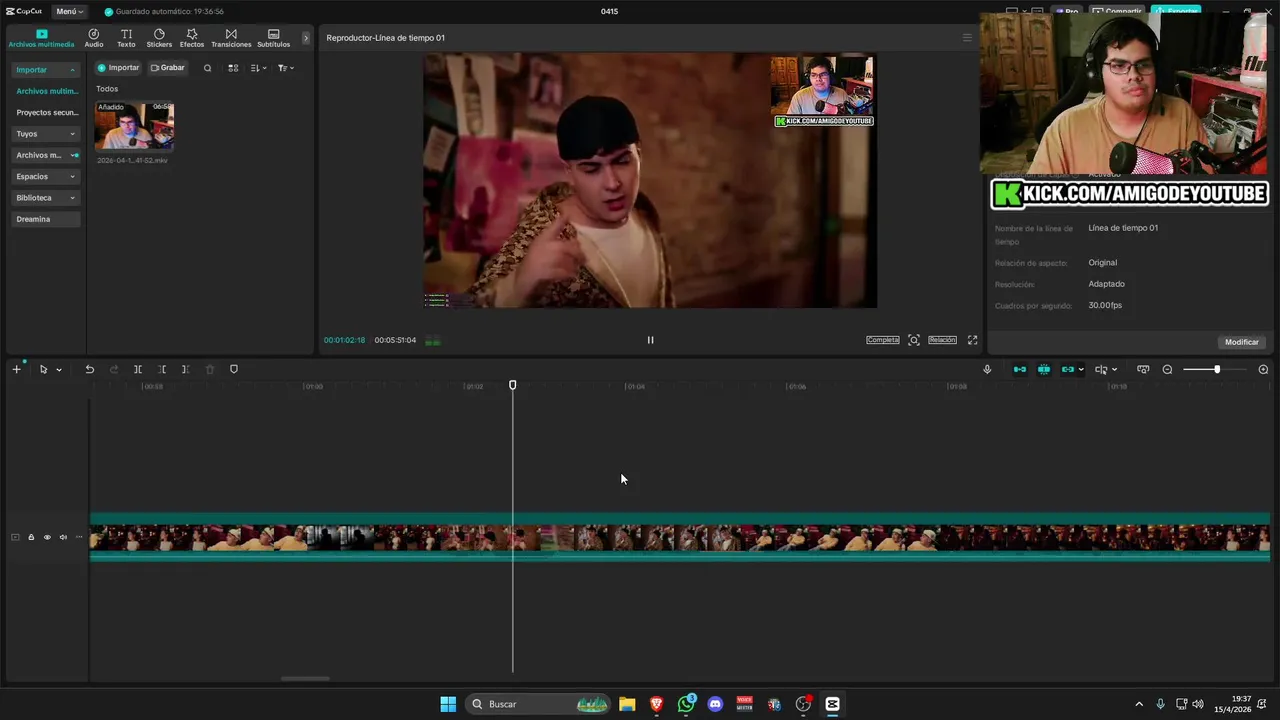Zoom out the timeline with minus icon

pyautogui.click(x=1167, y=369)
